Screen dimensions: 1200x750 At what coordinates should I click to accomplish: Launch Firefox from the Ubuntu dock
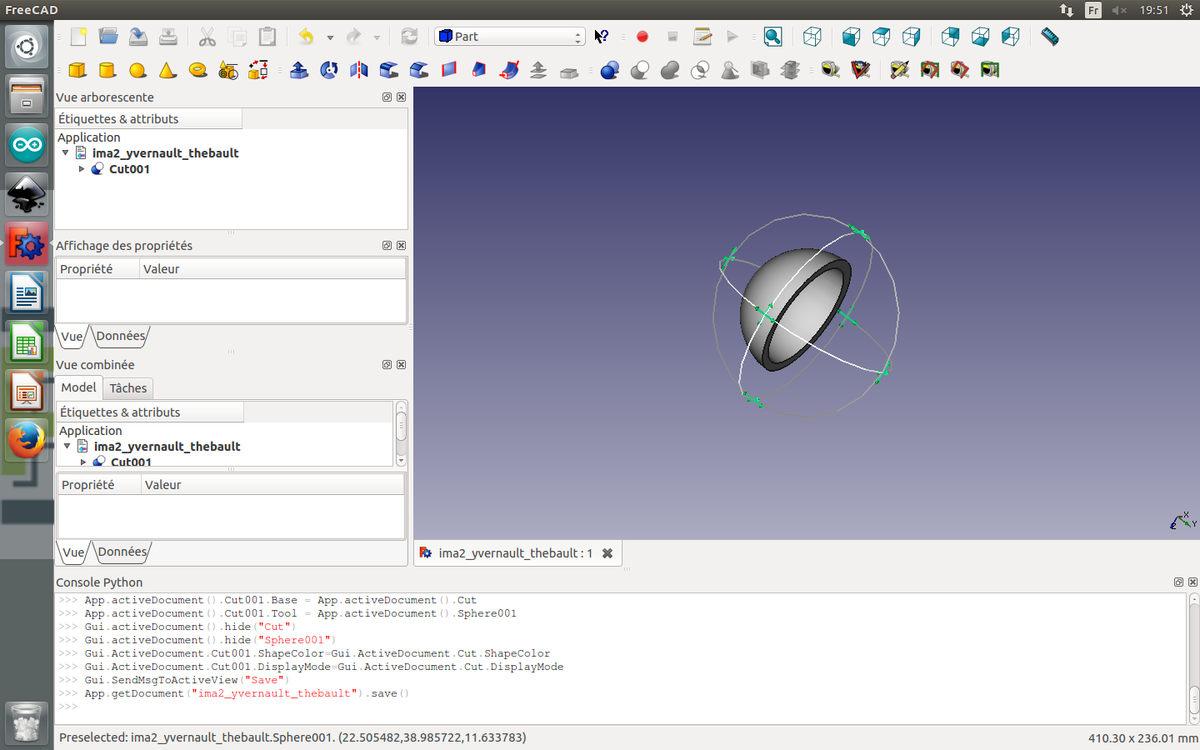pyautogui.click(x=27, y=438)
